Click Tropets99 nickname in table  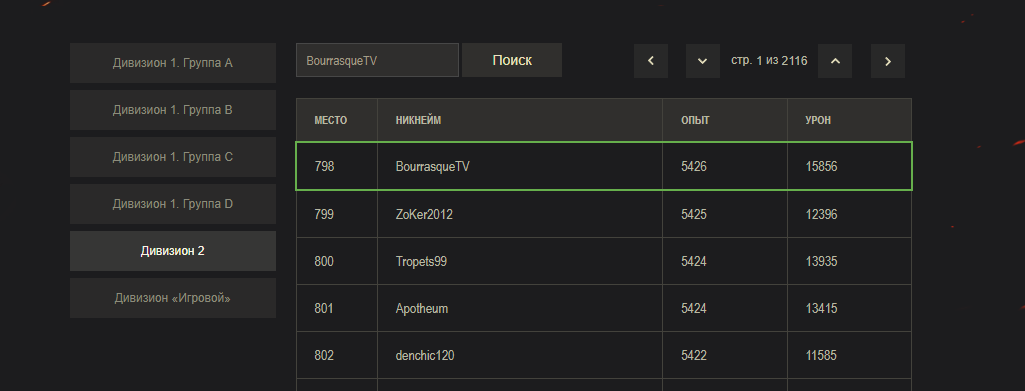[421, 262]
